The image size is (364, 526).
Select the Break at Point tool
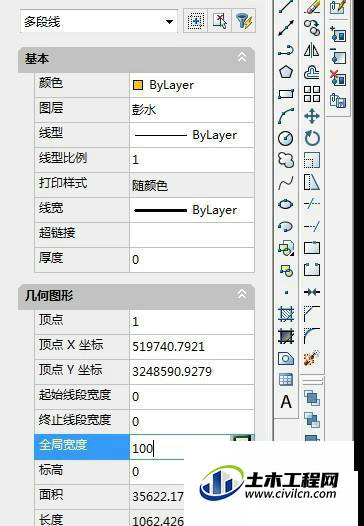click(x=312, y=249)
